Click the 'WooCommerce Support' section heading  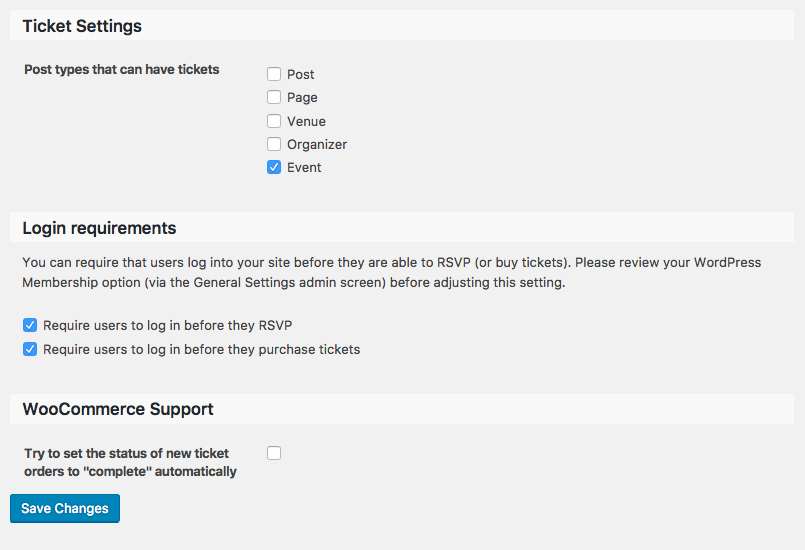(x=118, y=409)
